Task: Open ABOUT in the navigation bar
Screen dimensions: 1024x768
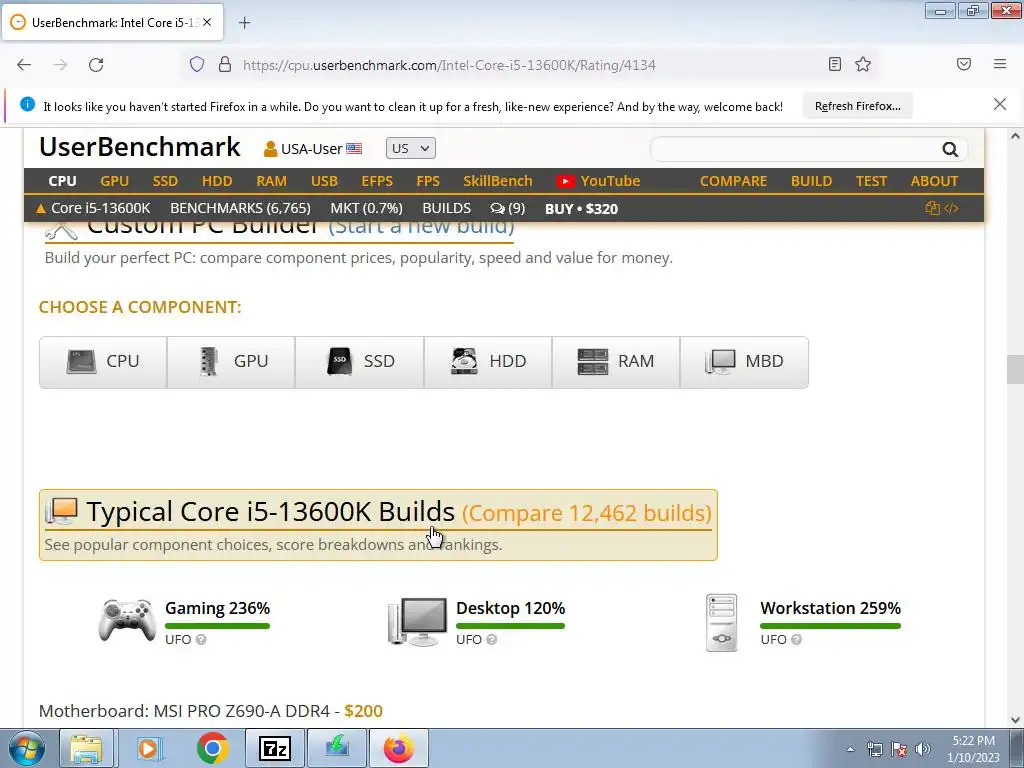Action: click(x=934, y=181)
